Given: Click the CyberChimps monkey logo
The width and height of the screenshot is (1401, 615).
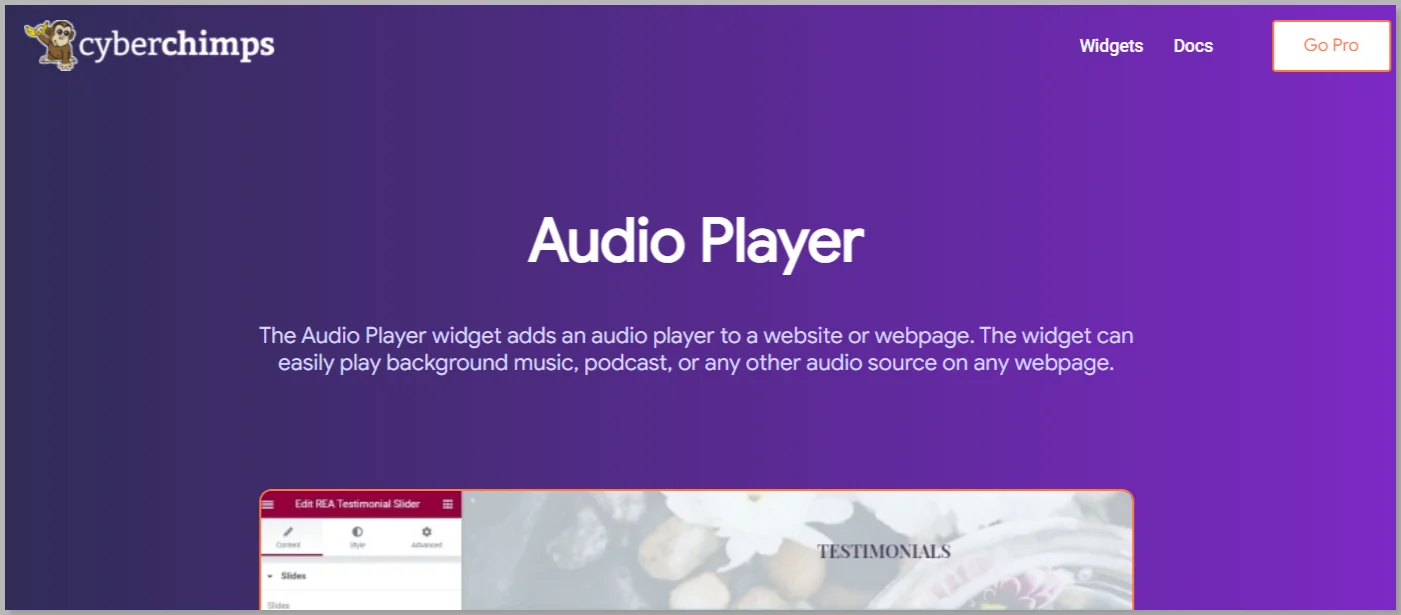Looking at the screenshot, I should 51,44.
